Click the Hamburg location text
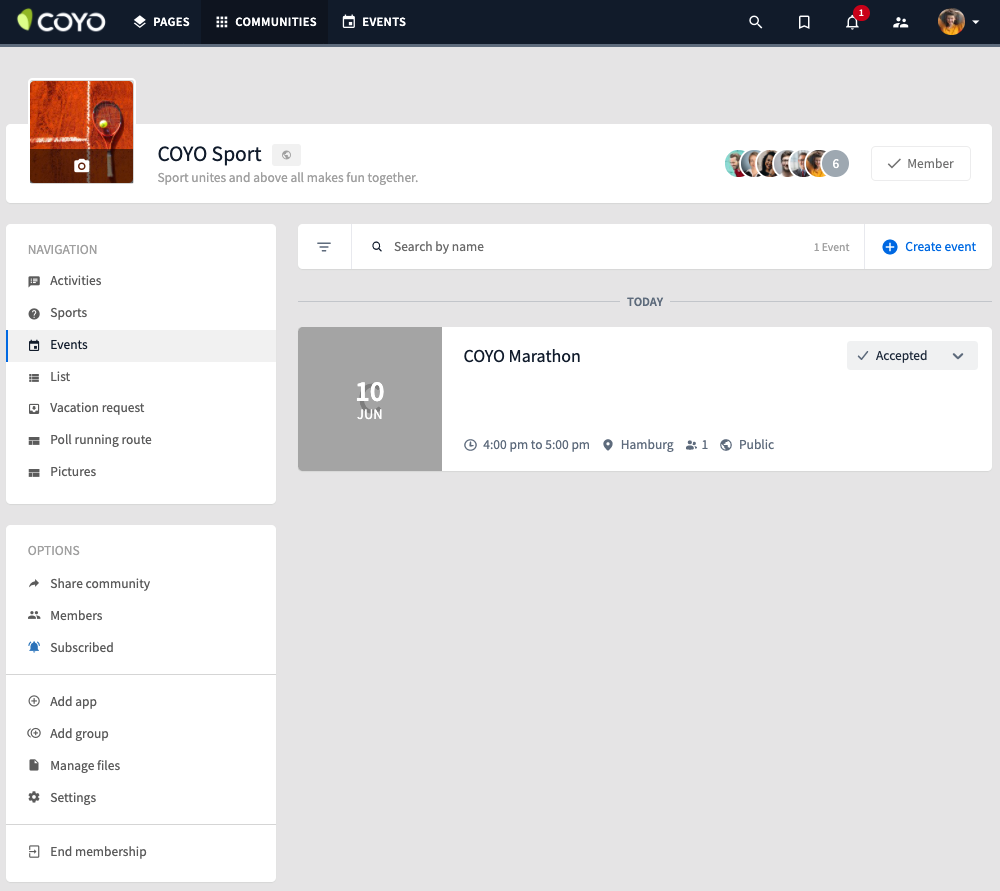 pyautogui.click(x=647, y=445)
